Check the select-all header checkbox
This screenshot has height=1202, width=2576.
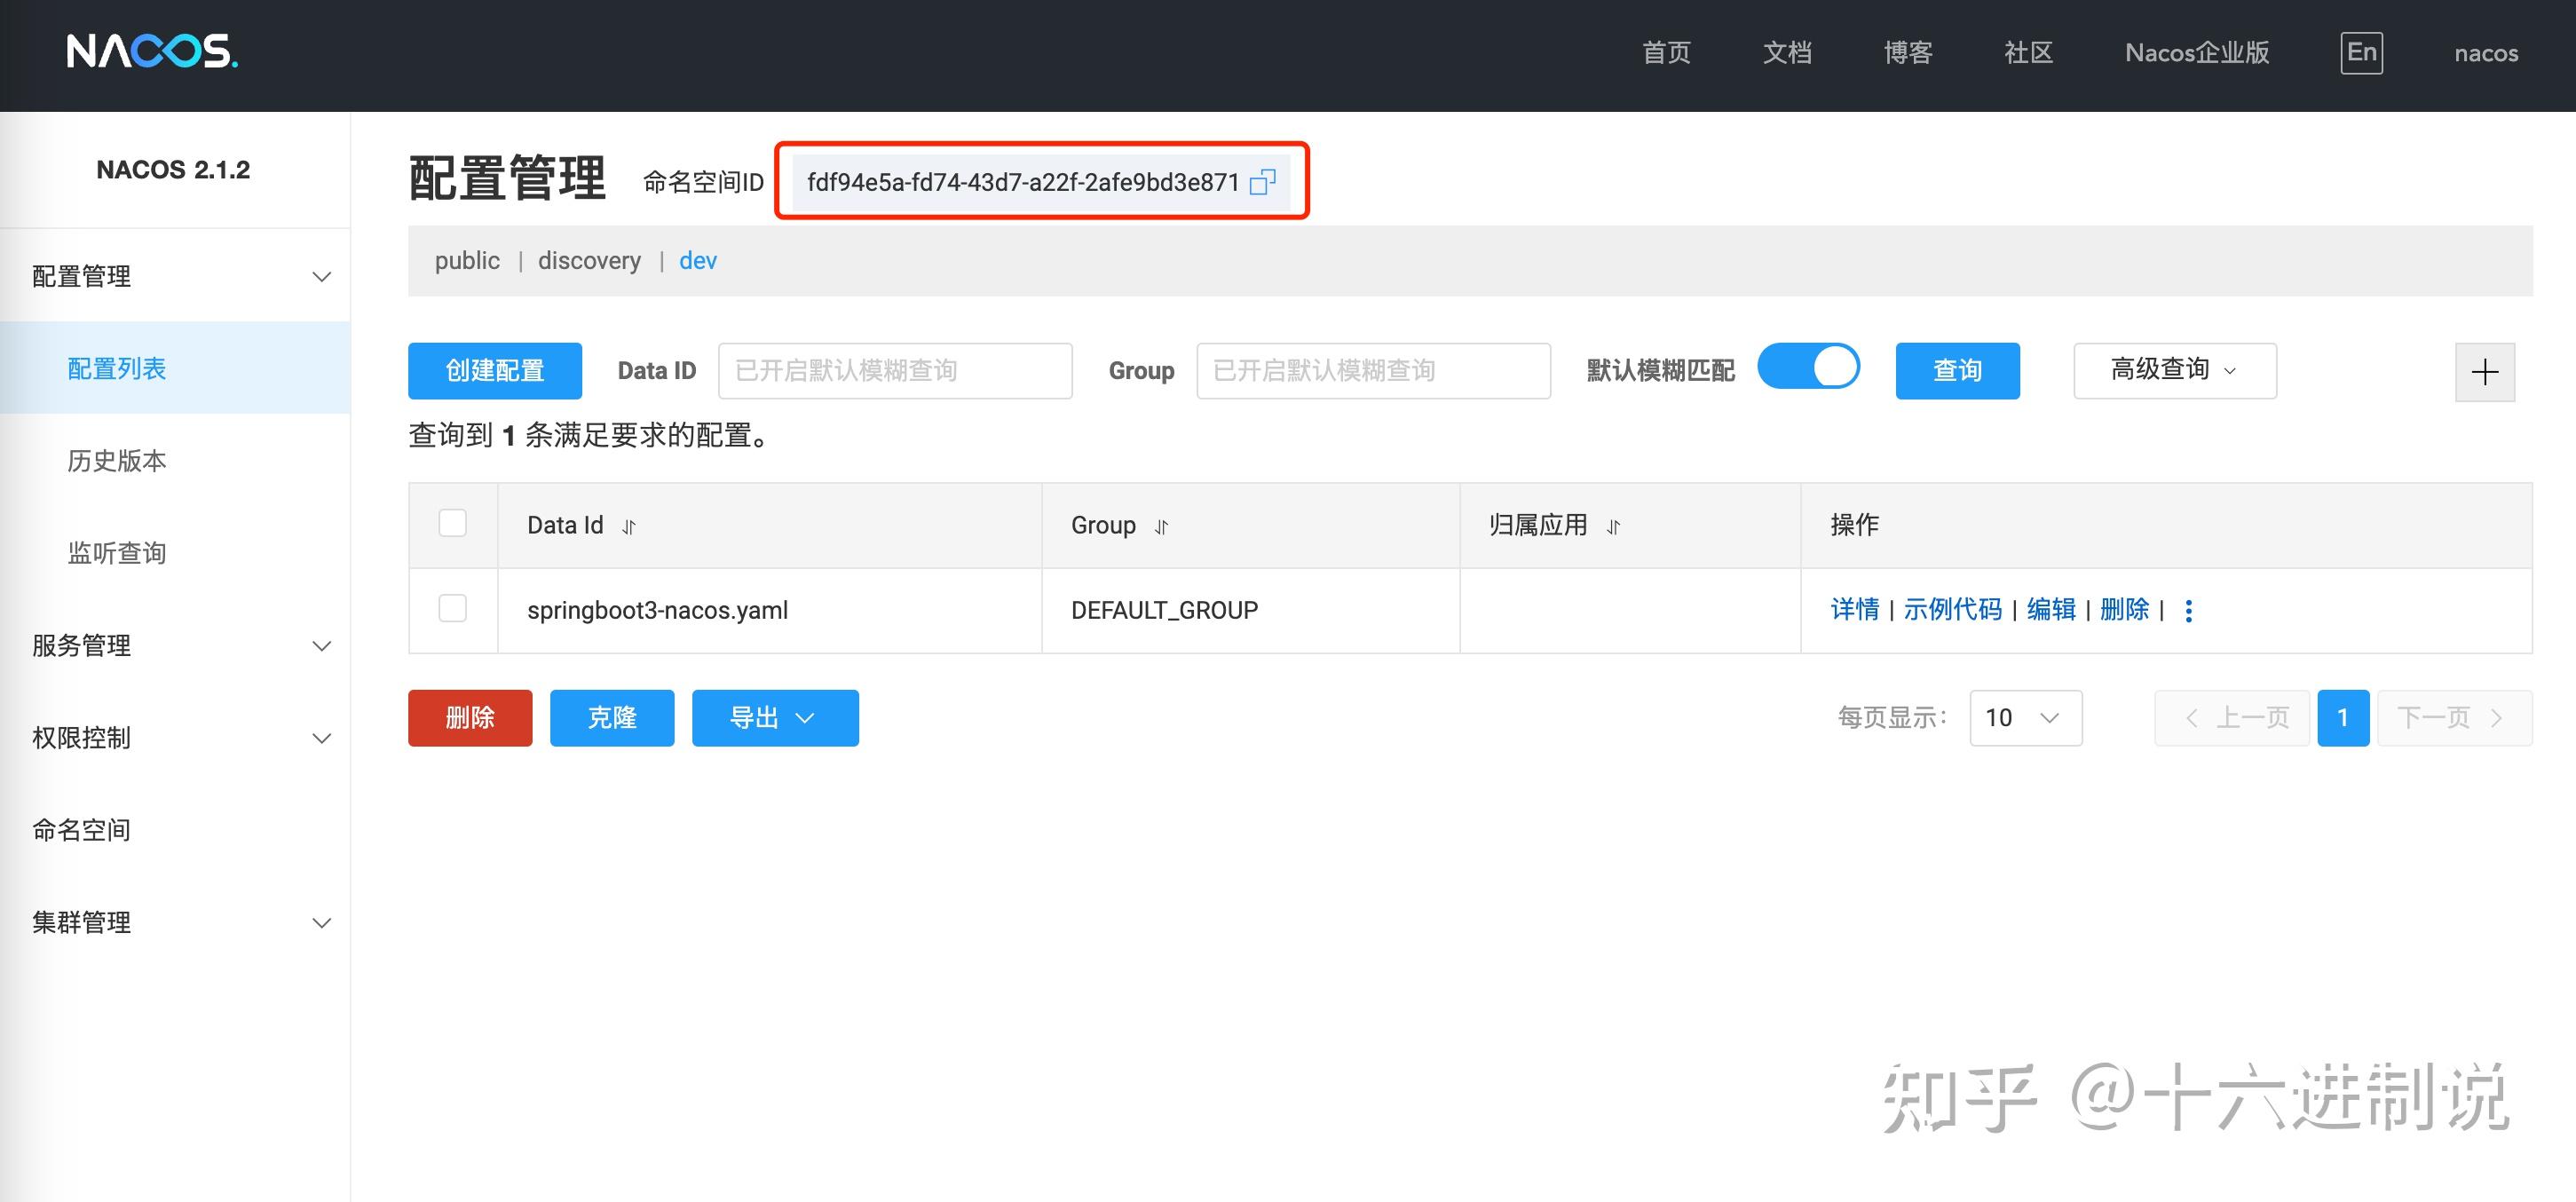click(453, 523)
